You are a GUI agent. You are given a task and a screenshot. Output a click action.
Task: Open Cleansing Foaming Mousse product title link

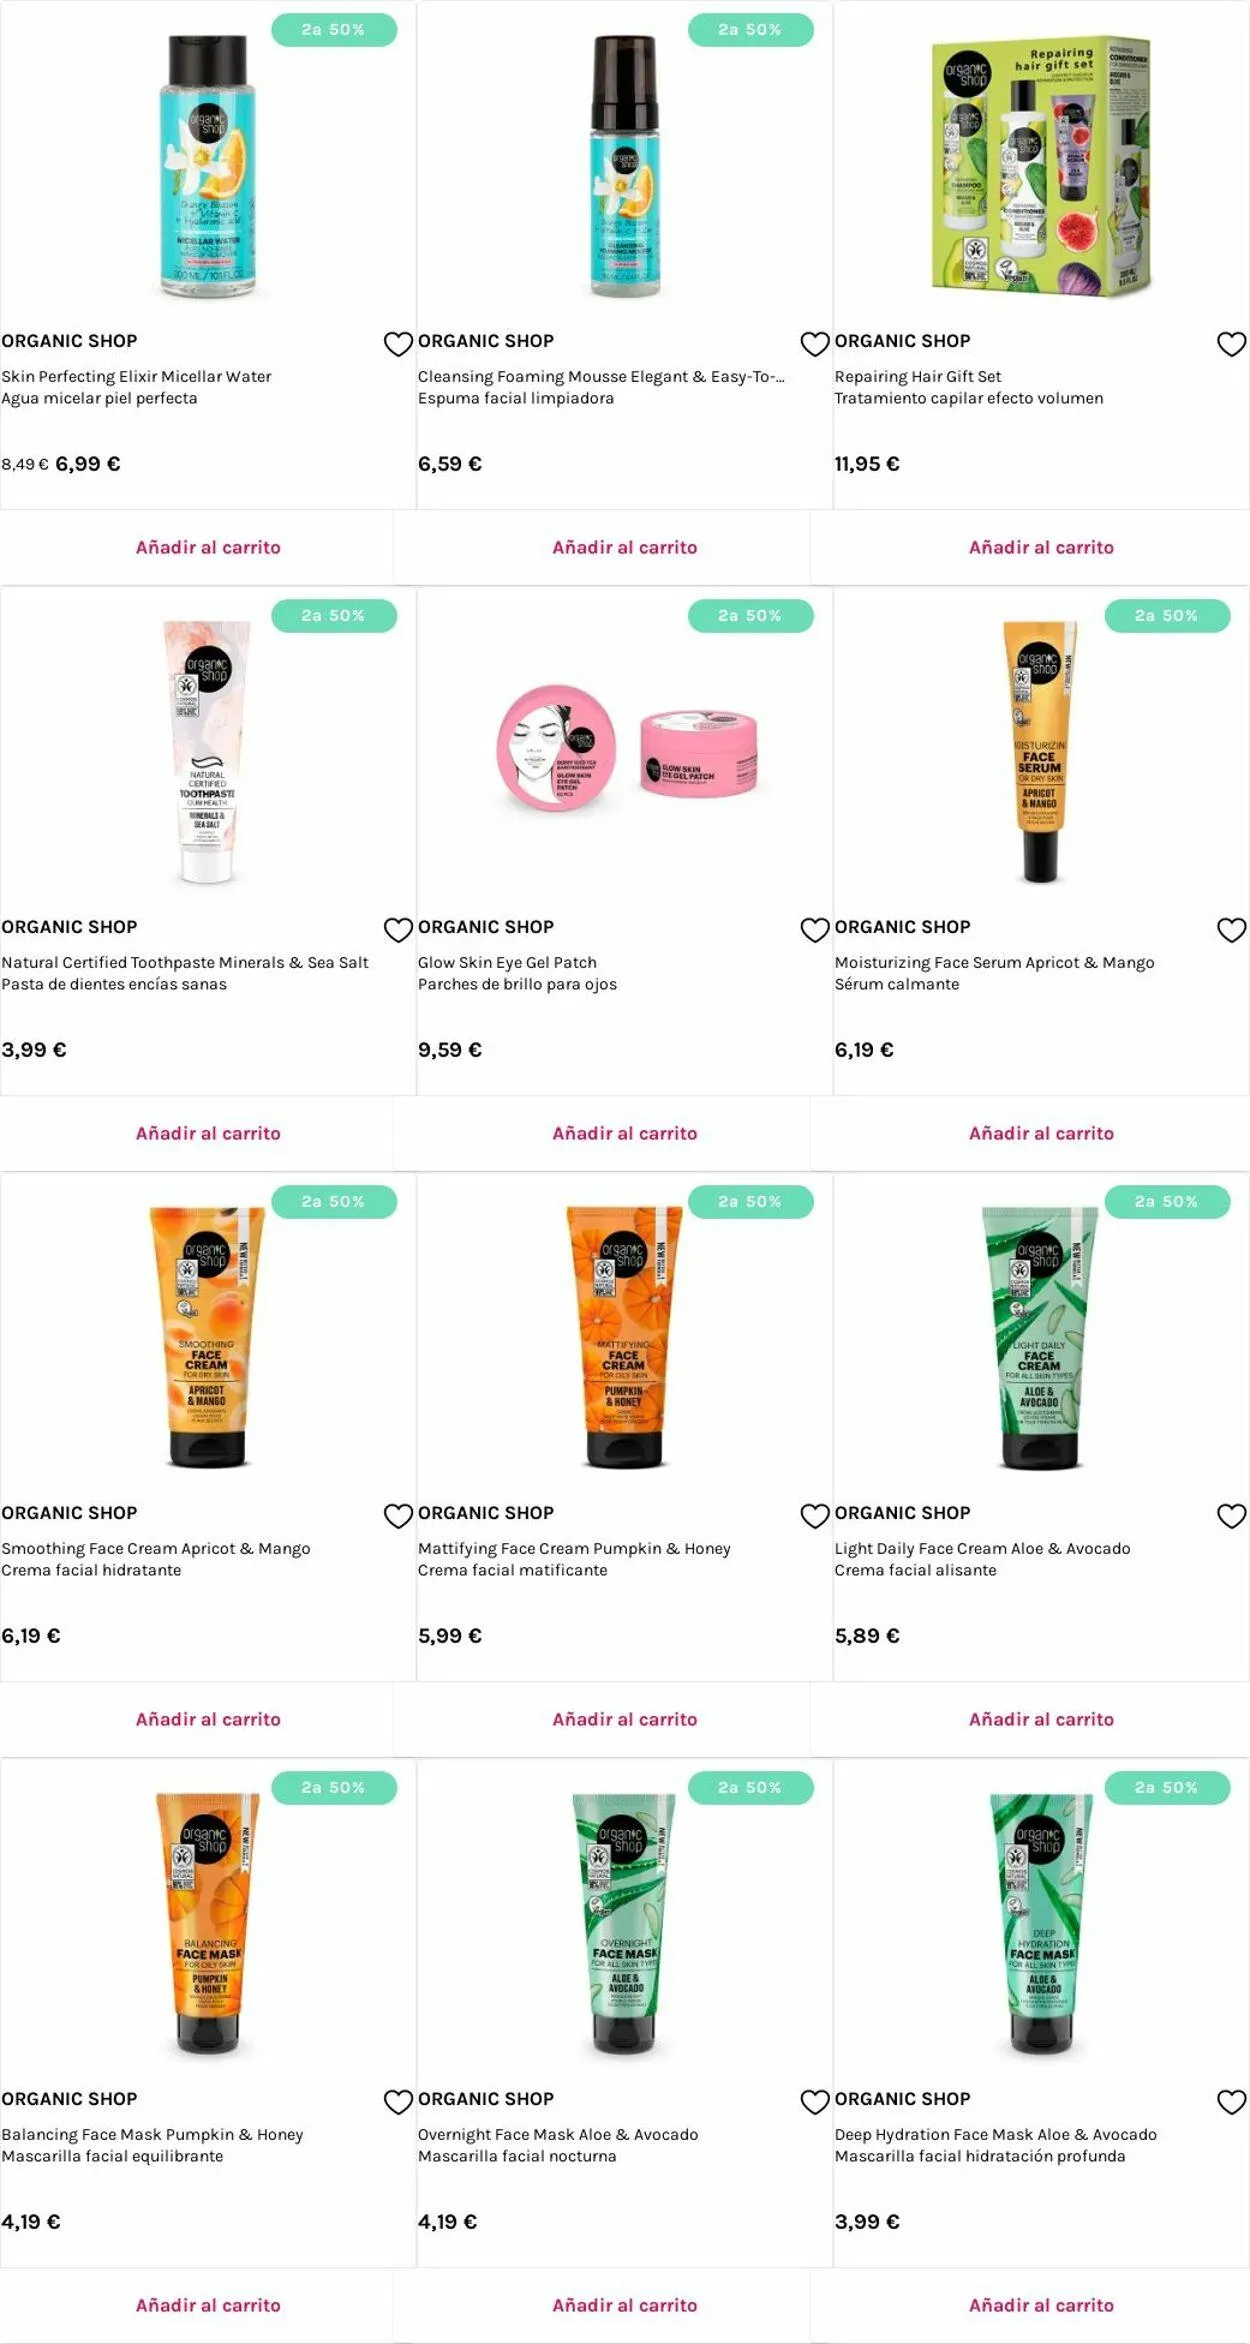tap(601, 376)
